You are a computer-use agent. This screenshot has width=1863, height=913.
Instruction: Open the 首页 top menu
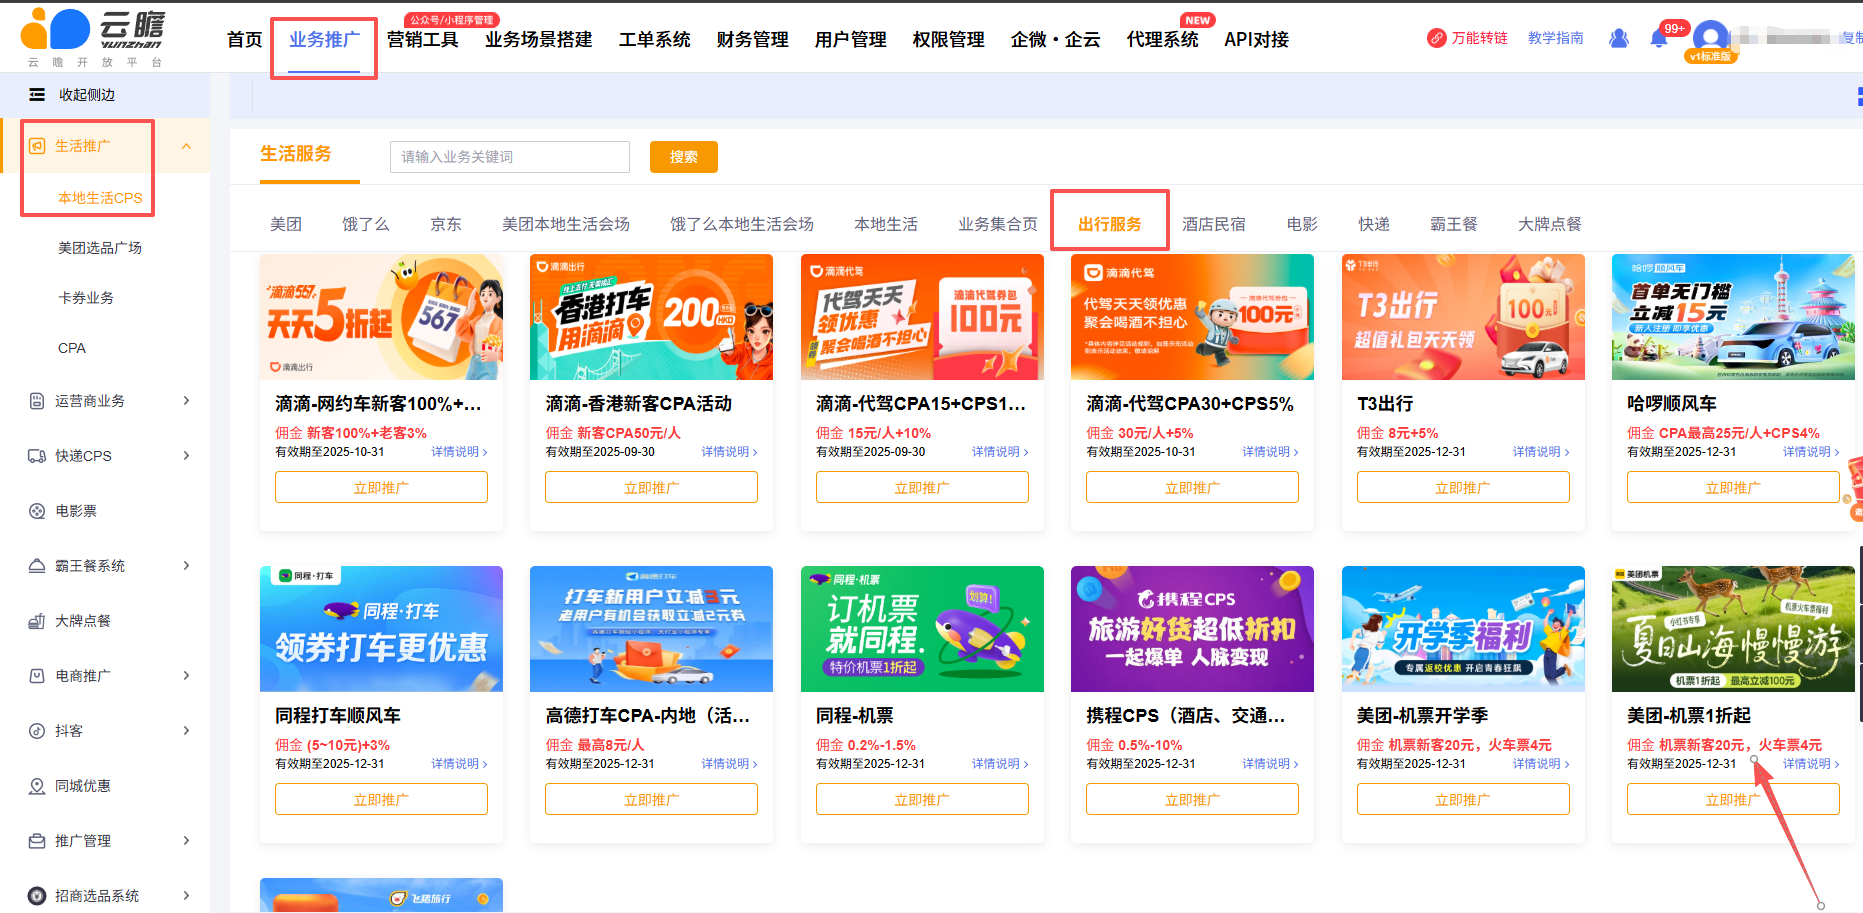tap(244, 40)
